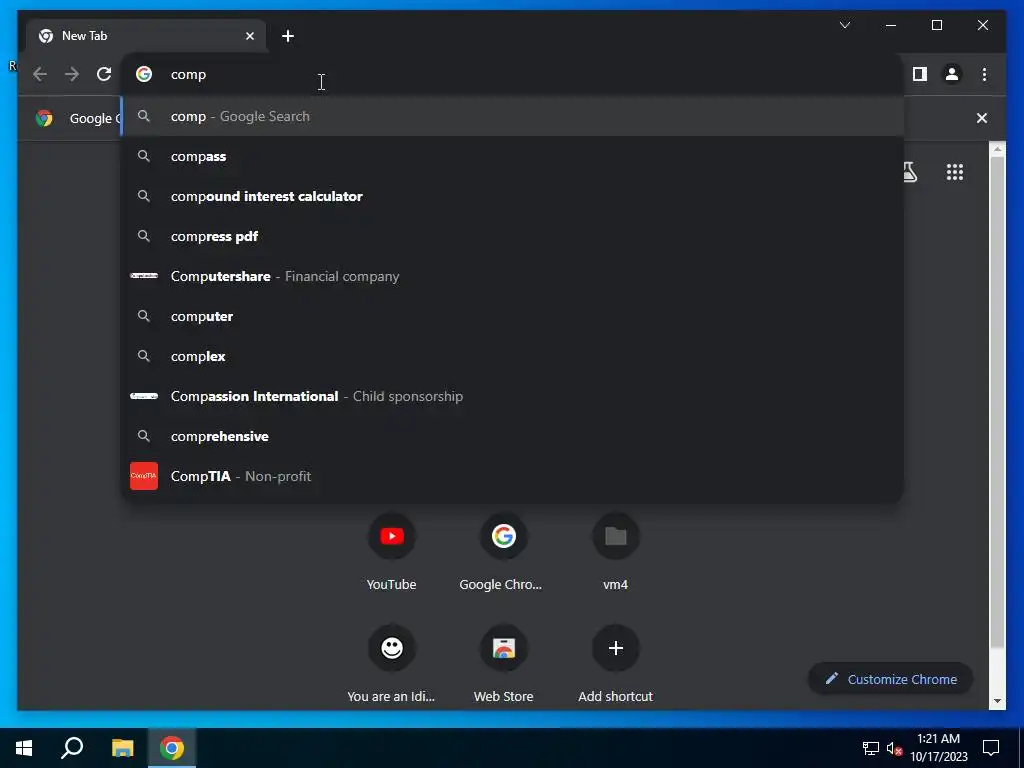Click the forward navigation arrow
The image size is (1024, 768).
[x=72, y=74]
